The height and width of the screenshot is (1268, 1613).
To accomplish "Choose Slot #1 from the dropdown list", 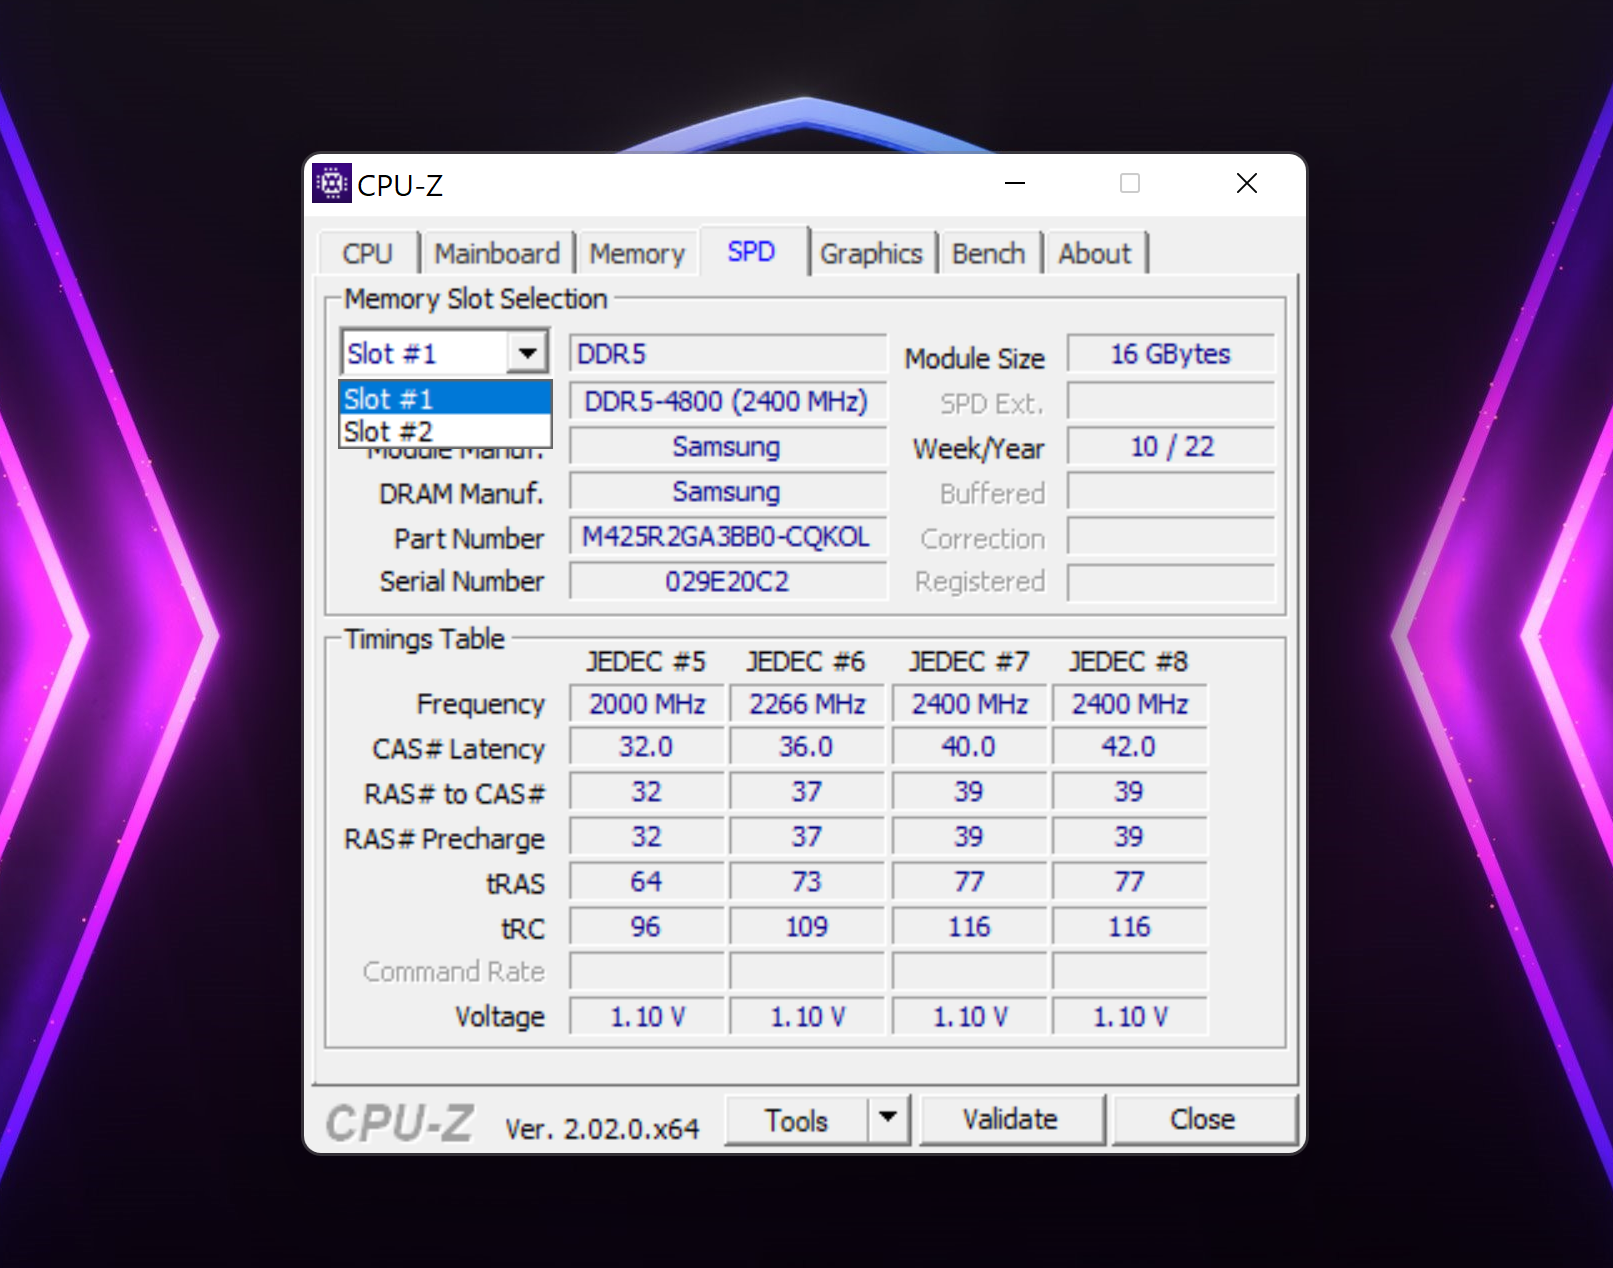I will pos(446,399).
